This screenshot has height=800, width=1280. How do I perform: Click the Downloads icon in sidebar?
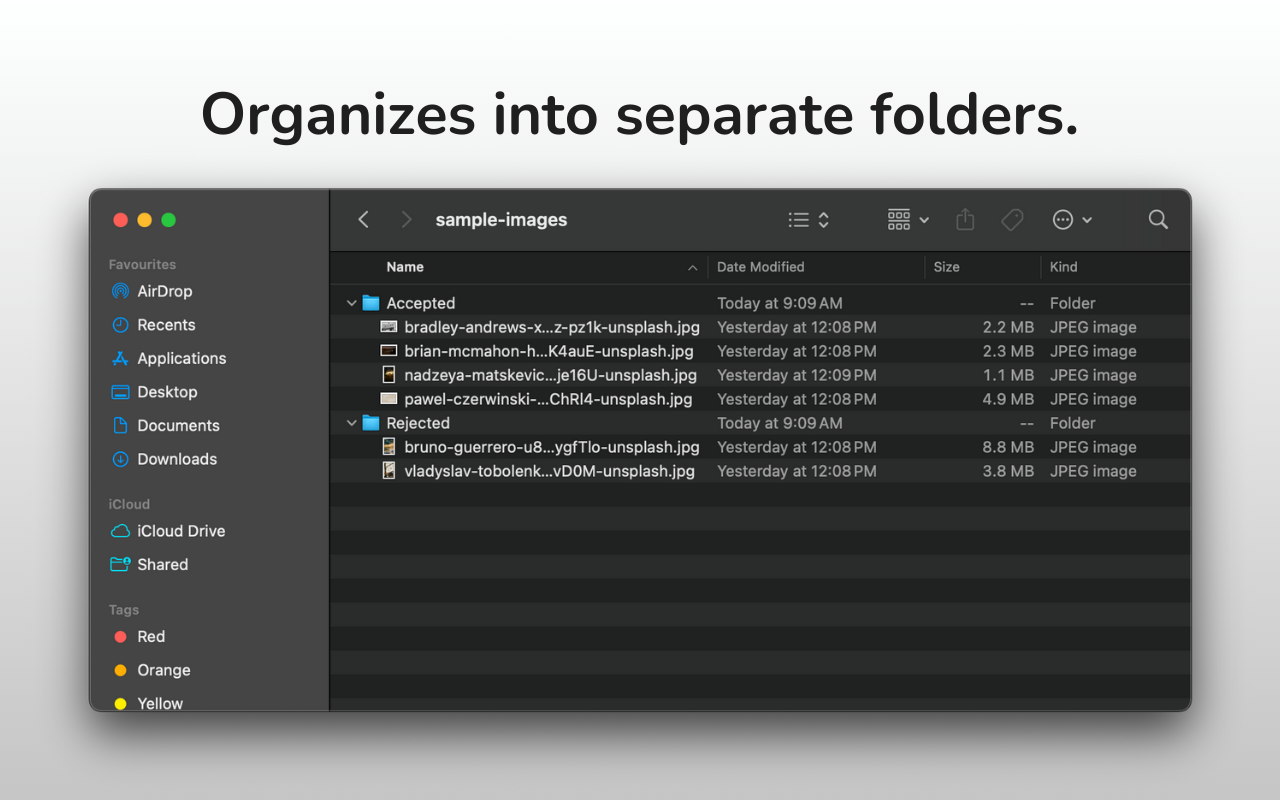click(x=120, y=459)
